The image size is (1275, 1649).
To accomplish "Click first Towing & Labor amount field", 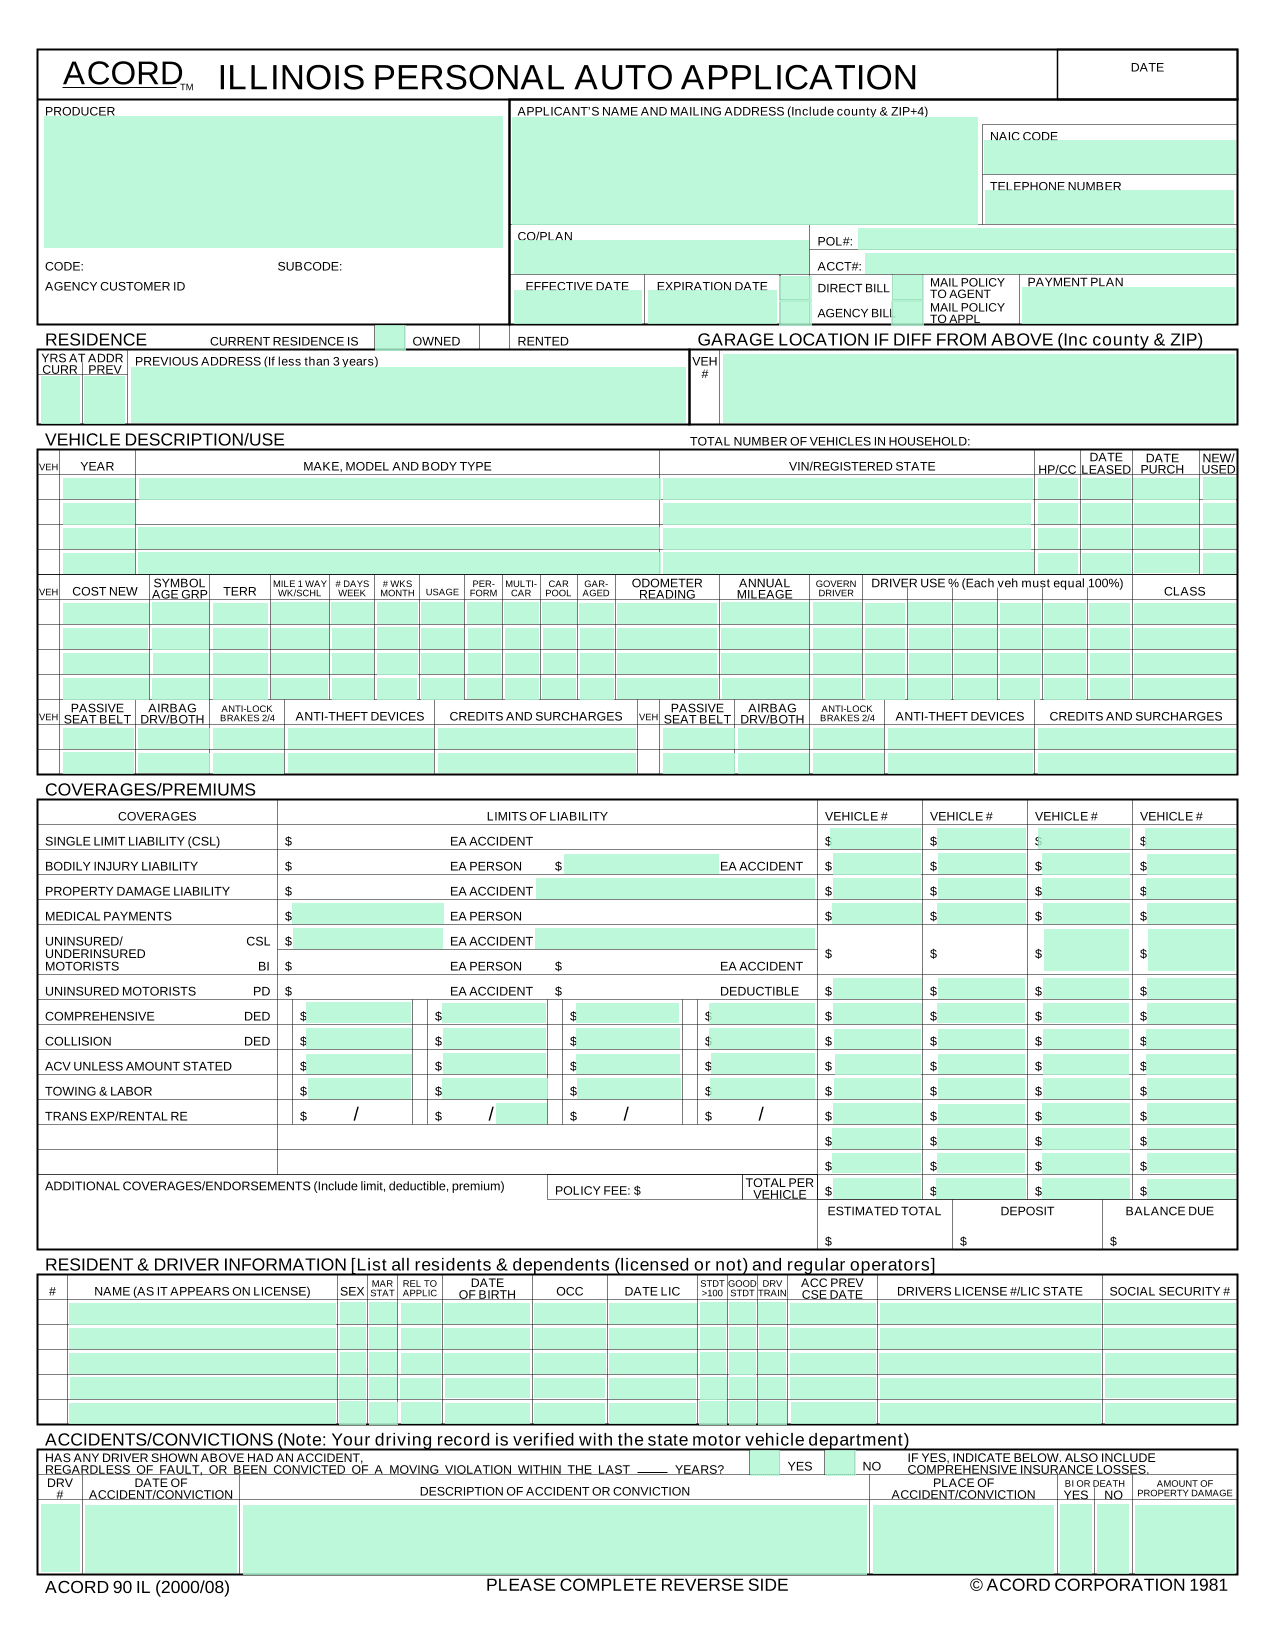I will pyautogui.click(x=358, y=1089).
